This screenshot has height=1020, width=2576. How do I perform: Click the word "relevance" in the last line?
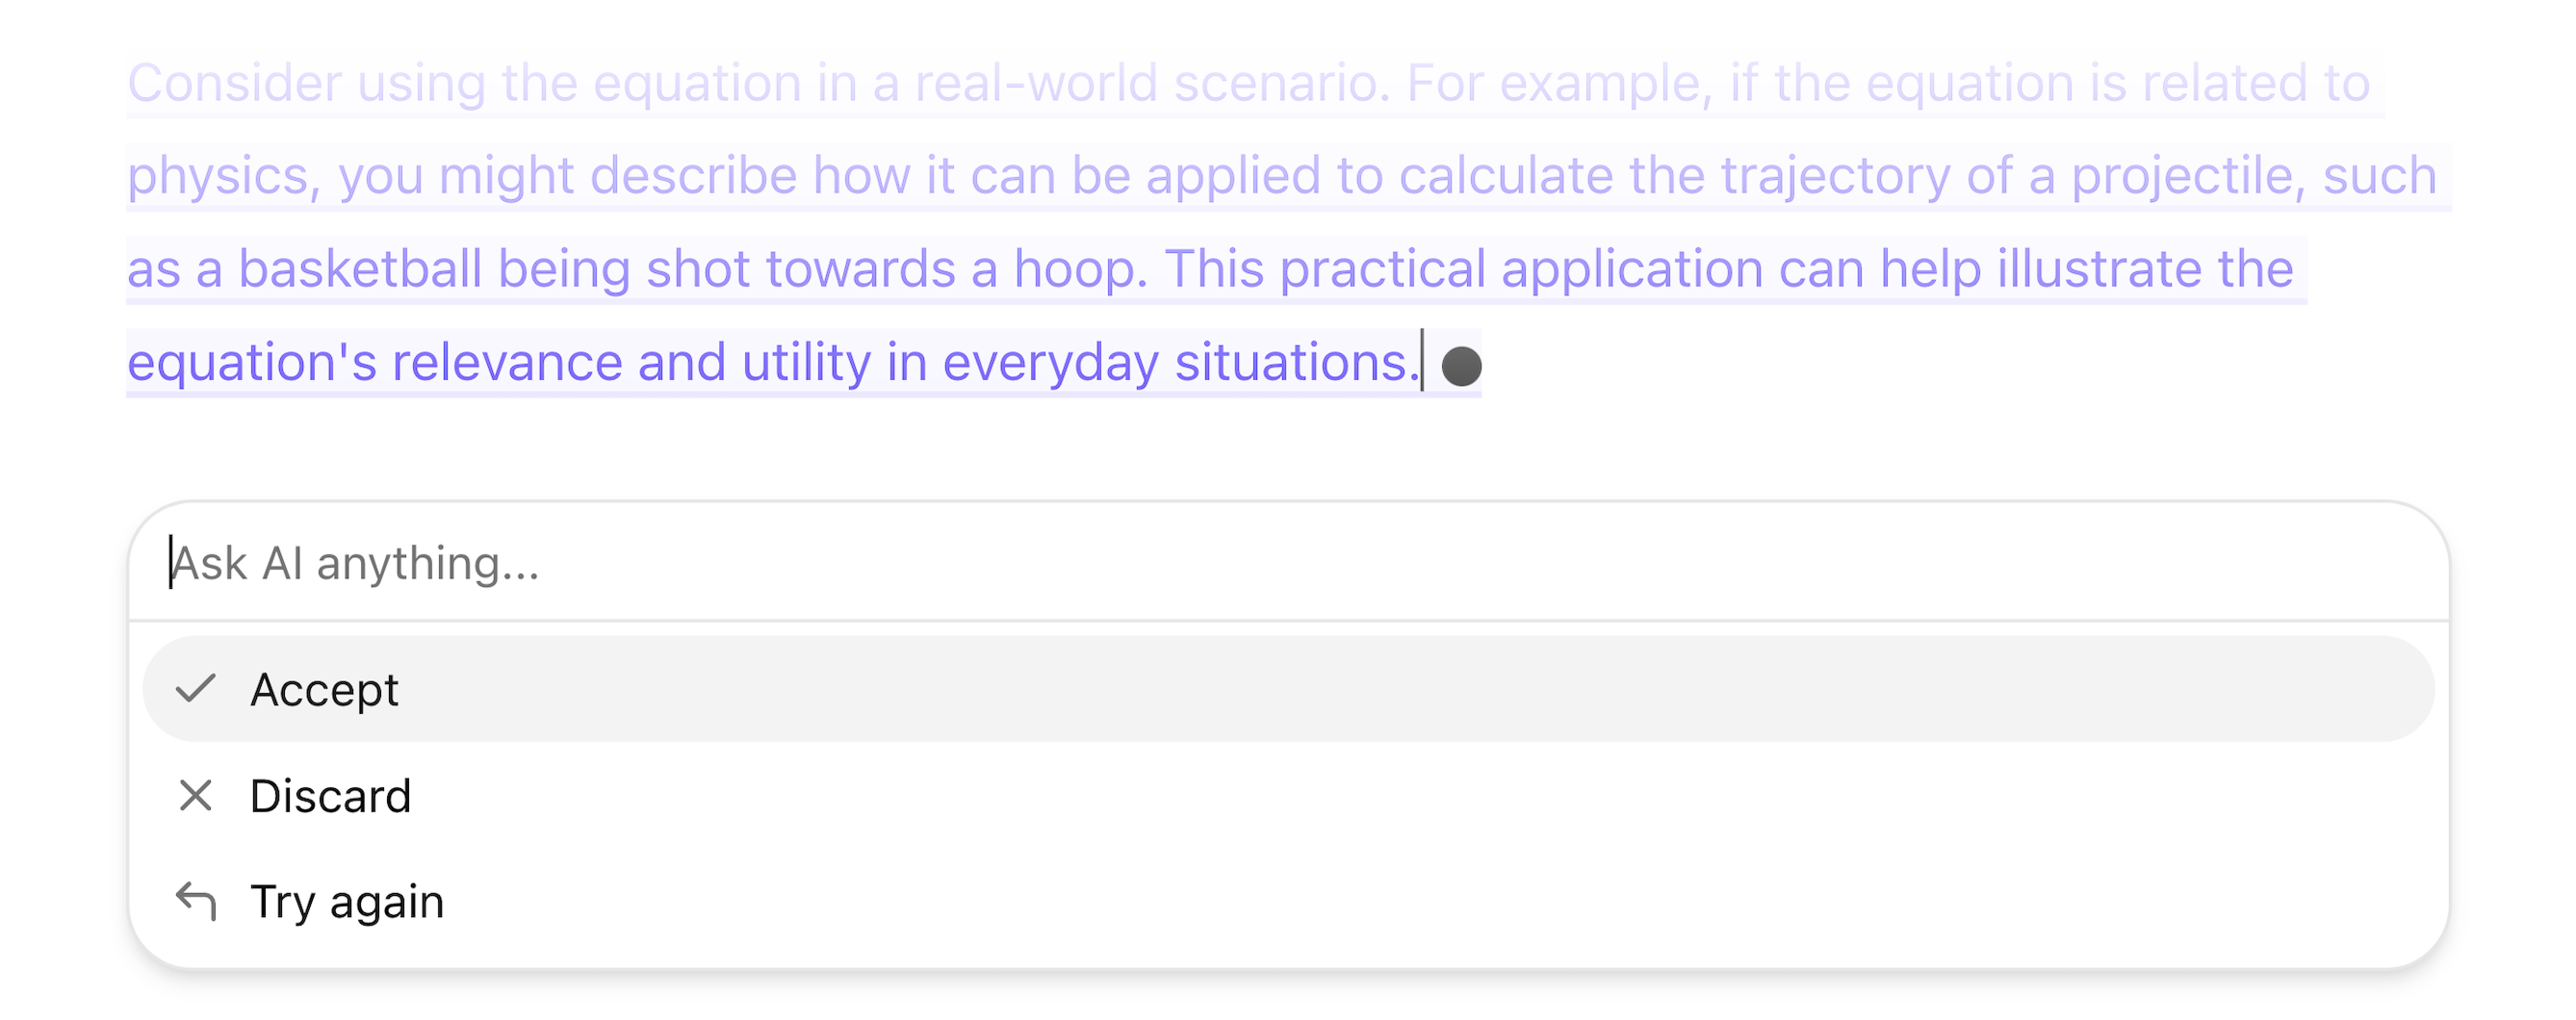pos(507,362)
